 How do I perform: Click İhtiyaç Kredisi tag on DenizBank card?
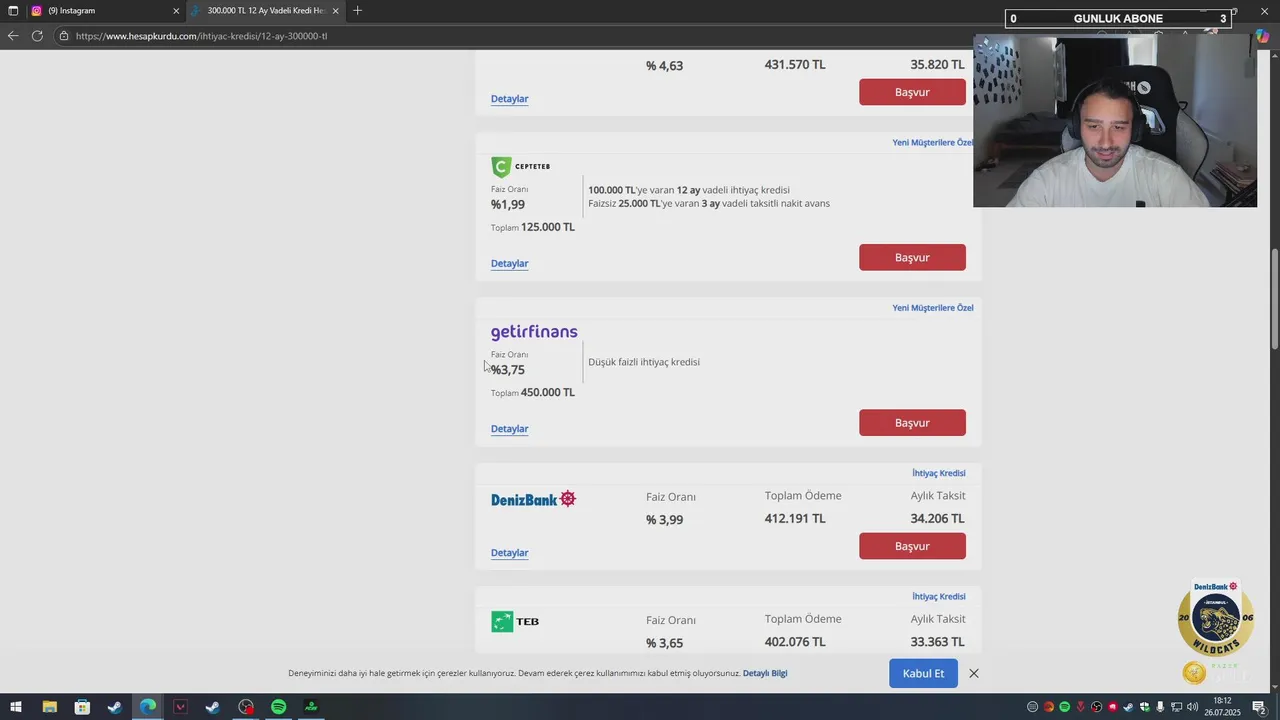click(x=938, y=473)
